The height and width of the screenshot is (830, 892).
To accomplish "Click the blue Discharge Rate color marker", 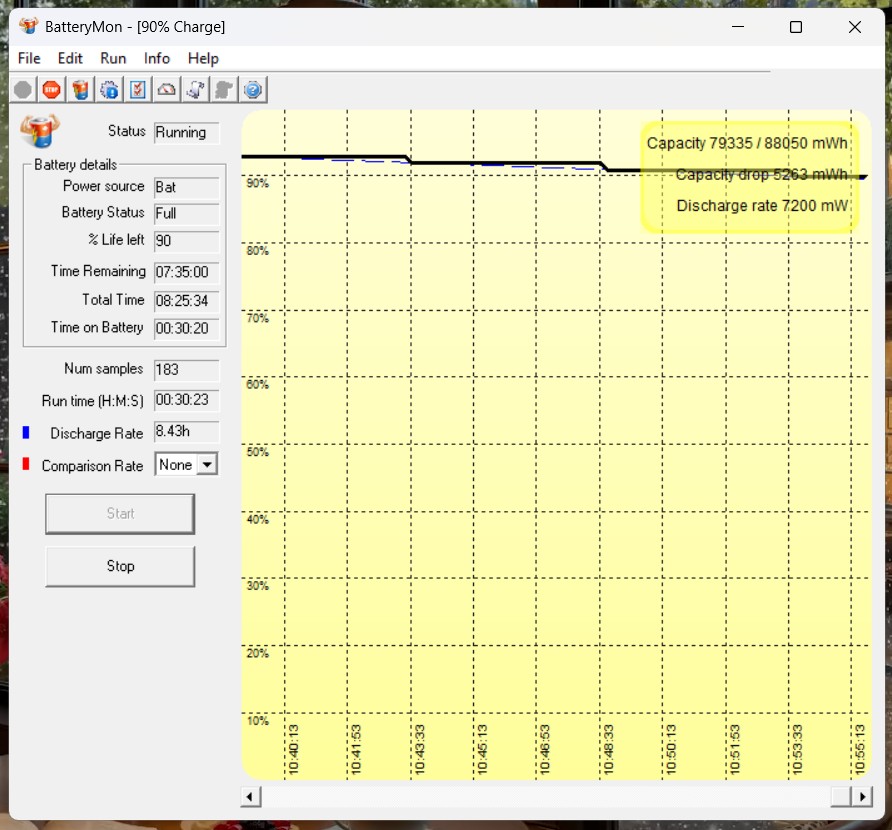I will tap(26, 432).
